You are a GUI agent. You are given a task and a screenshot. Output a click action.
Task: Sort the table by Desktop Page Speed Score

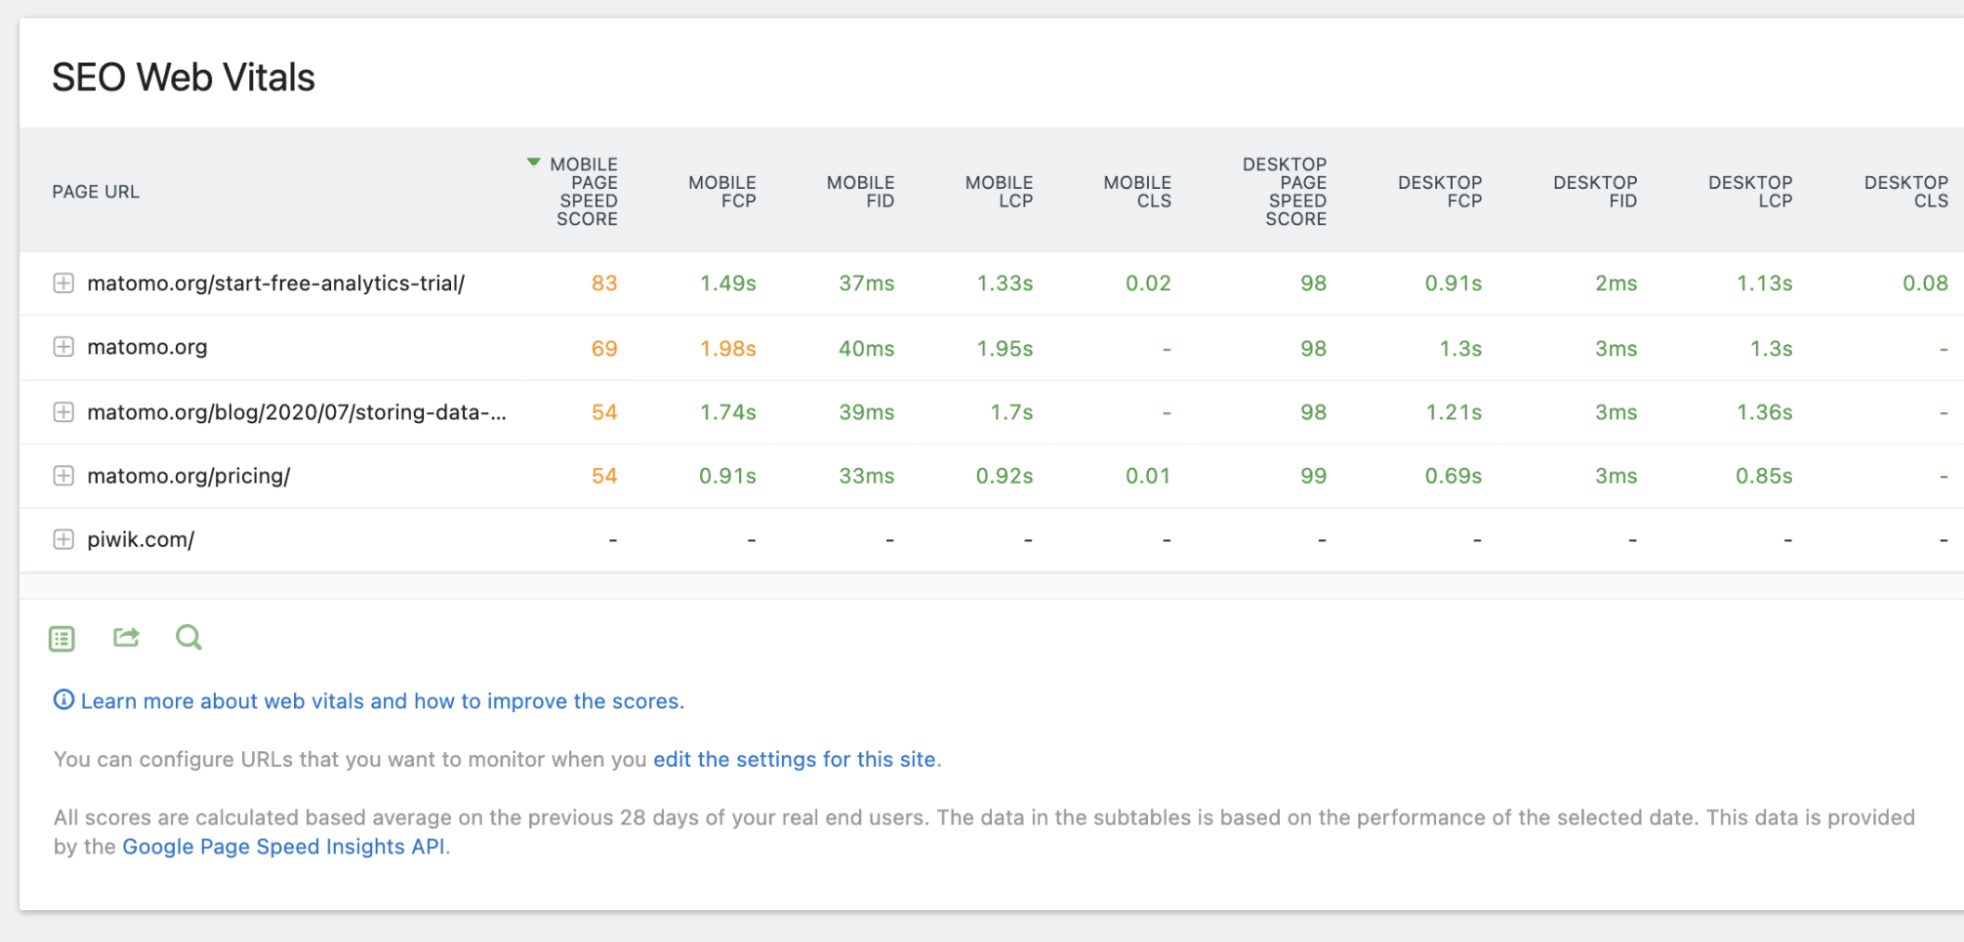1284,191
